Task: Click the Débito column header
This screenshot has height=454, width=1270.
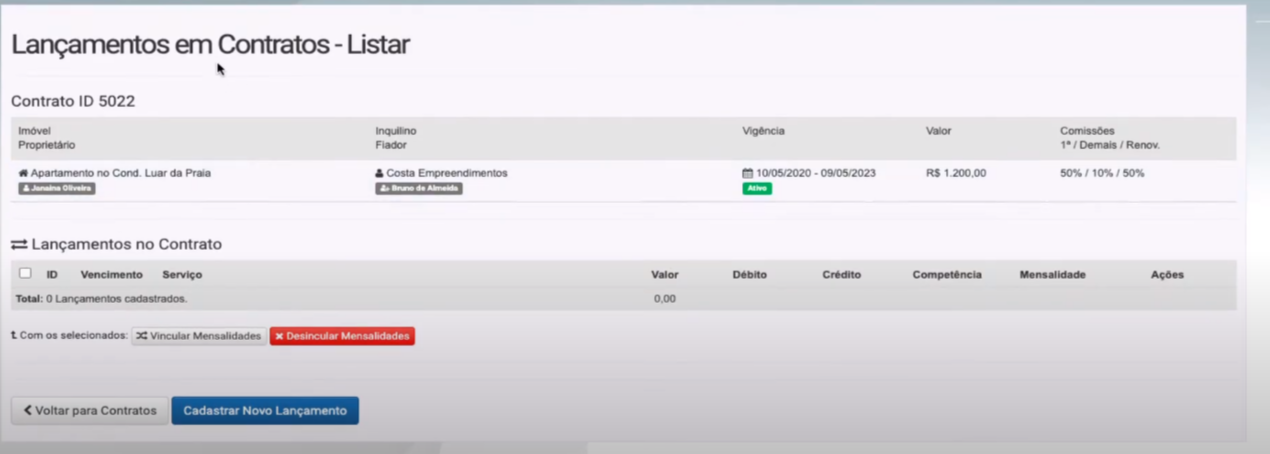Action: coord(749,274)
